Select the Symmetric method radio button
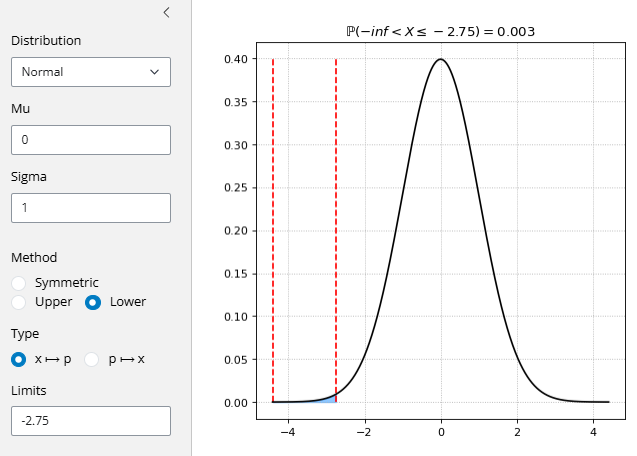 click(x=19, y=283)
